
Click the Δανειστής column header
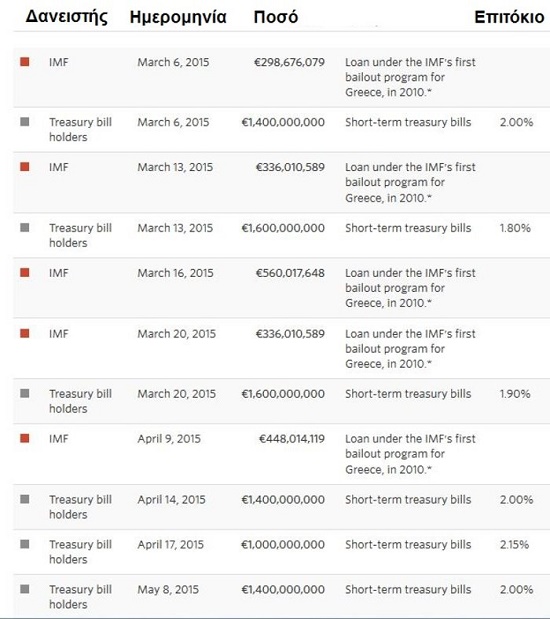66,17
